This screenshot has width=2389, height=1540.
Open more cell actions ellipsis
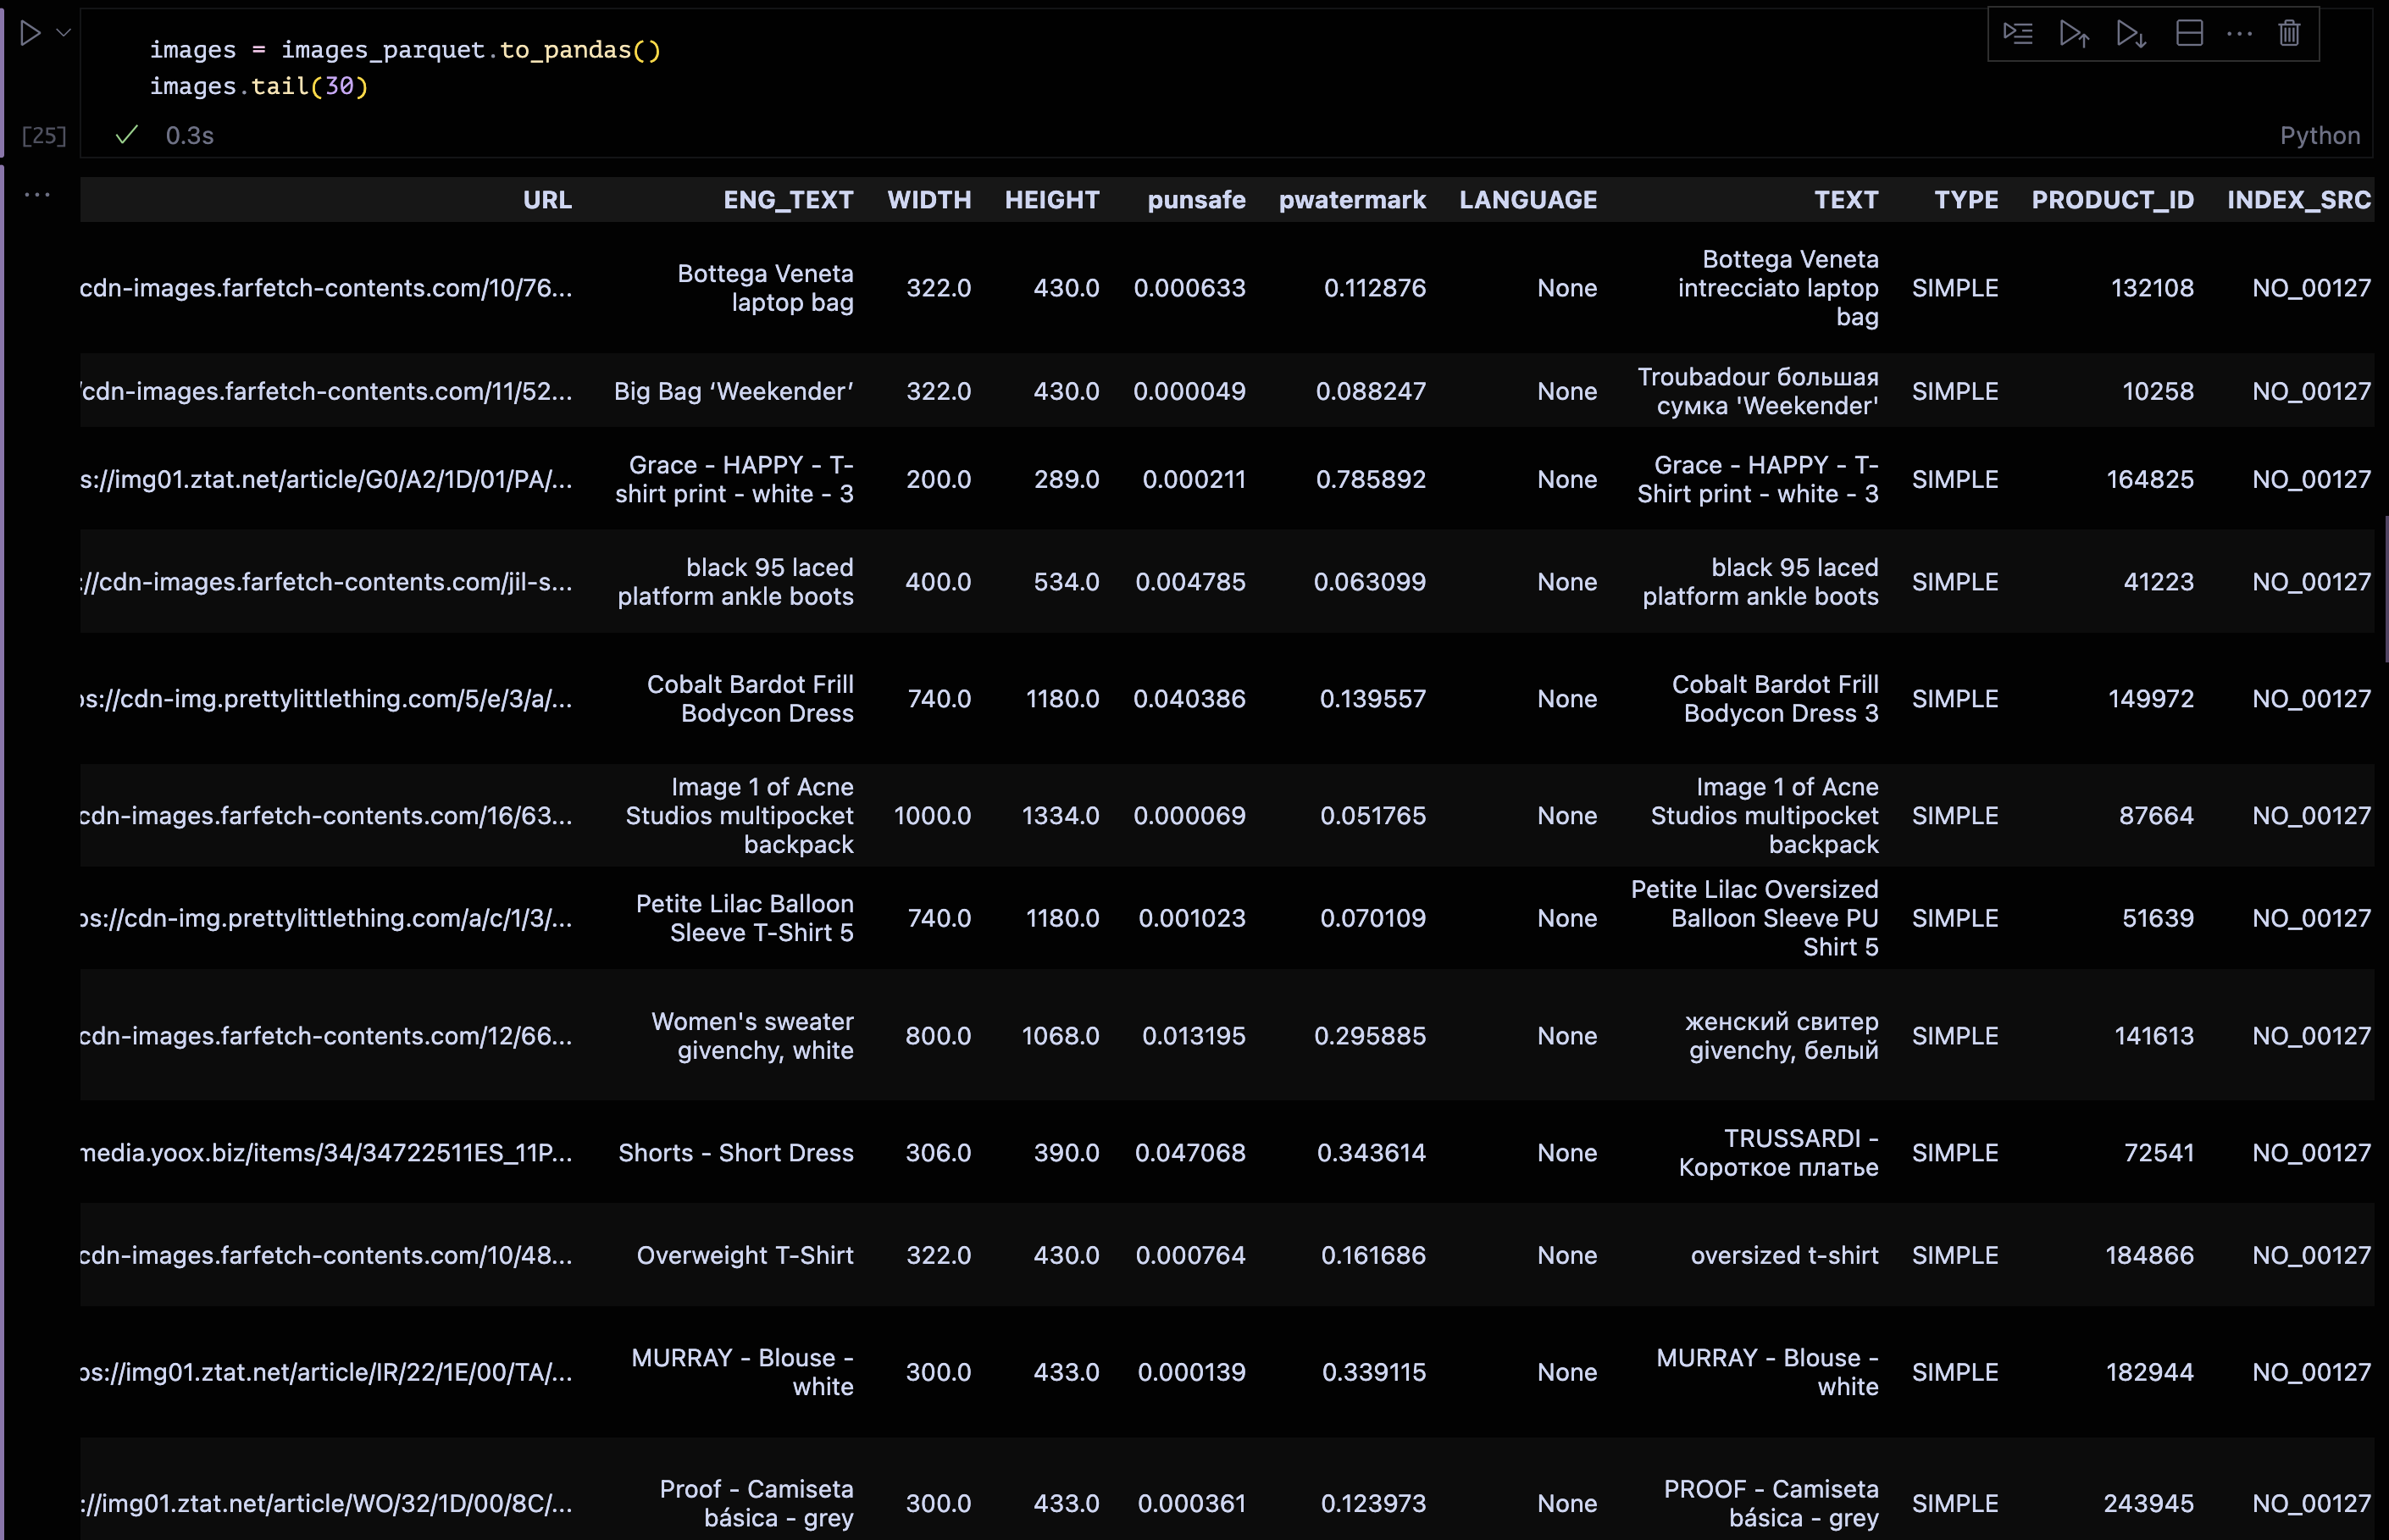[2239, 34]
